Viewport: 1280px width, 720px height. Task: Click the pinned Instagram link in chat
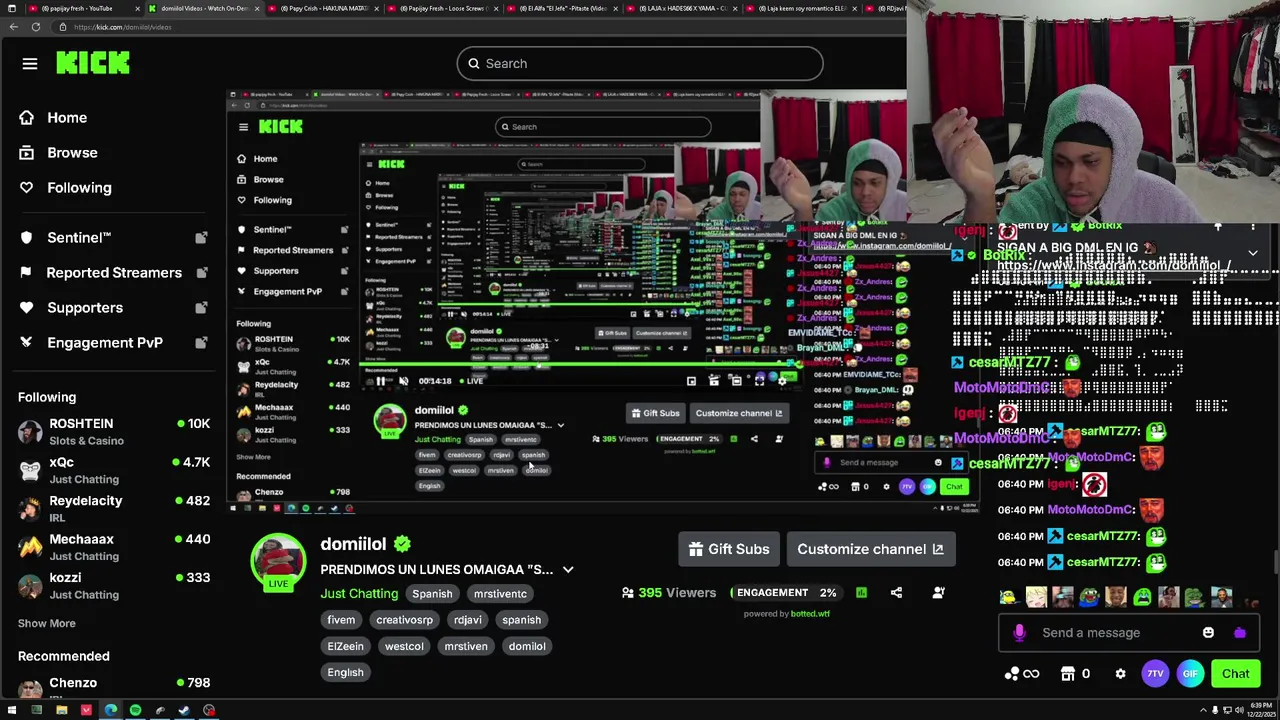(x=1114, y=265)
